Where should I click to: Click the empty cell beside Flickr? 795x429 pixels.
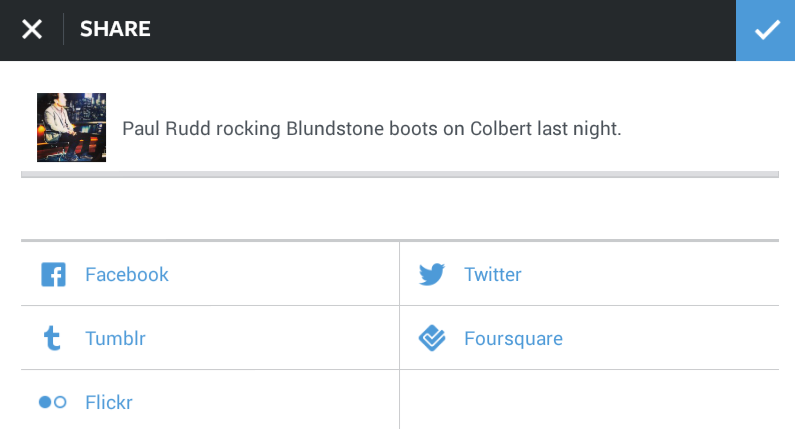[589, 402]
